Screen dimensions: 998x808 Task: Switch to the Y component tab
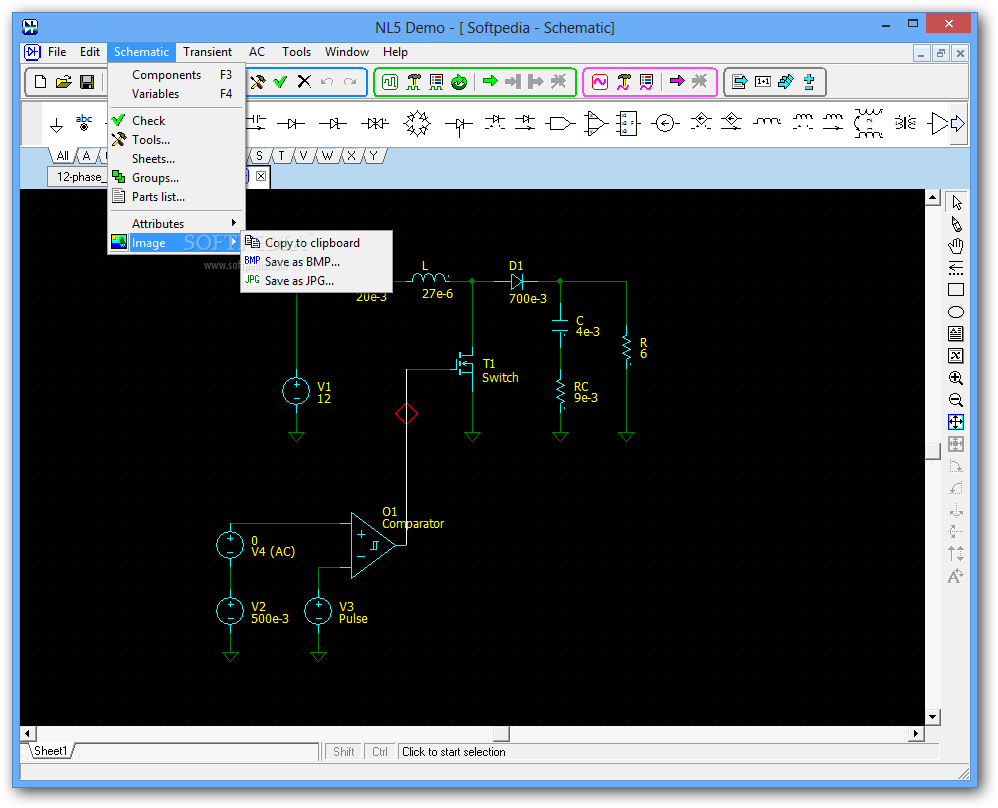click(374, 155)
